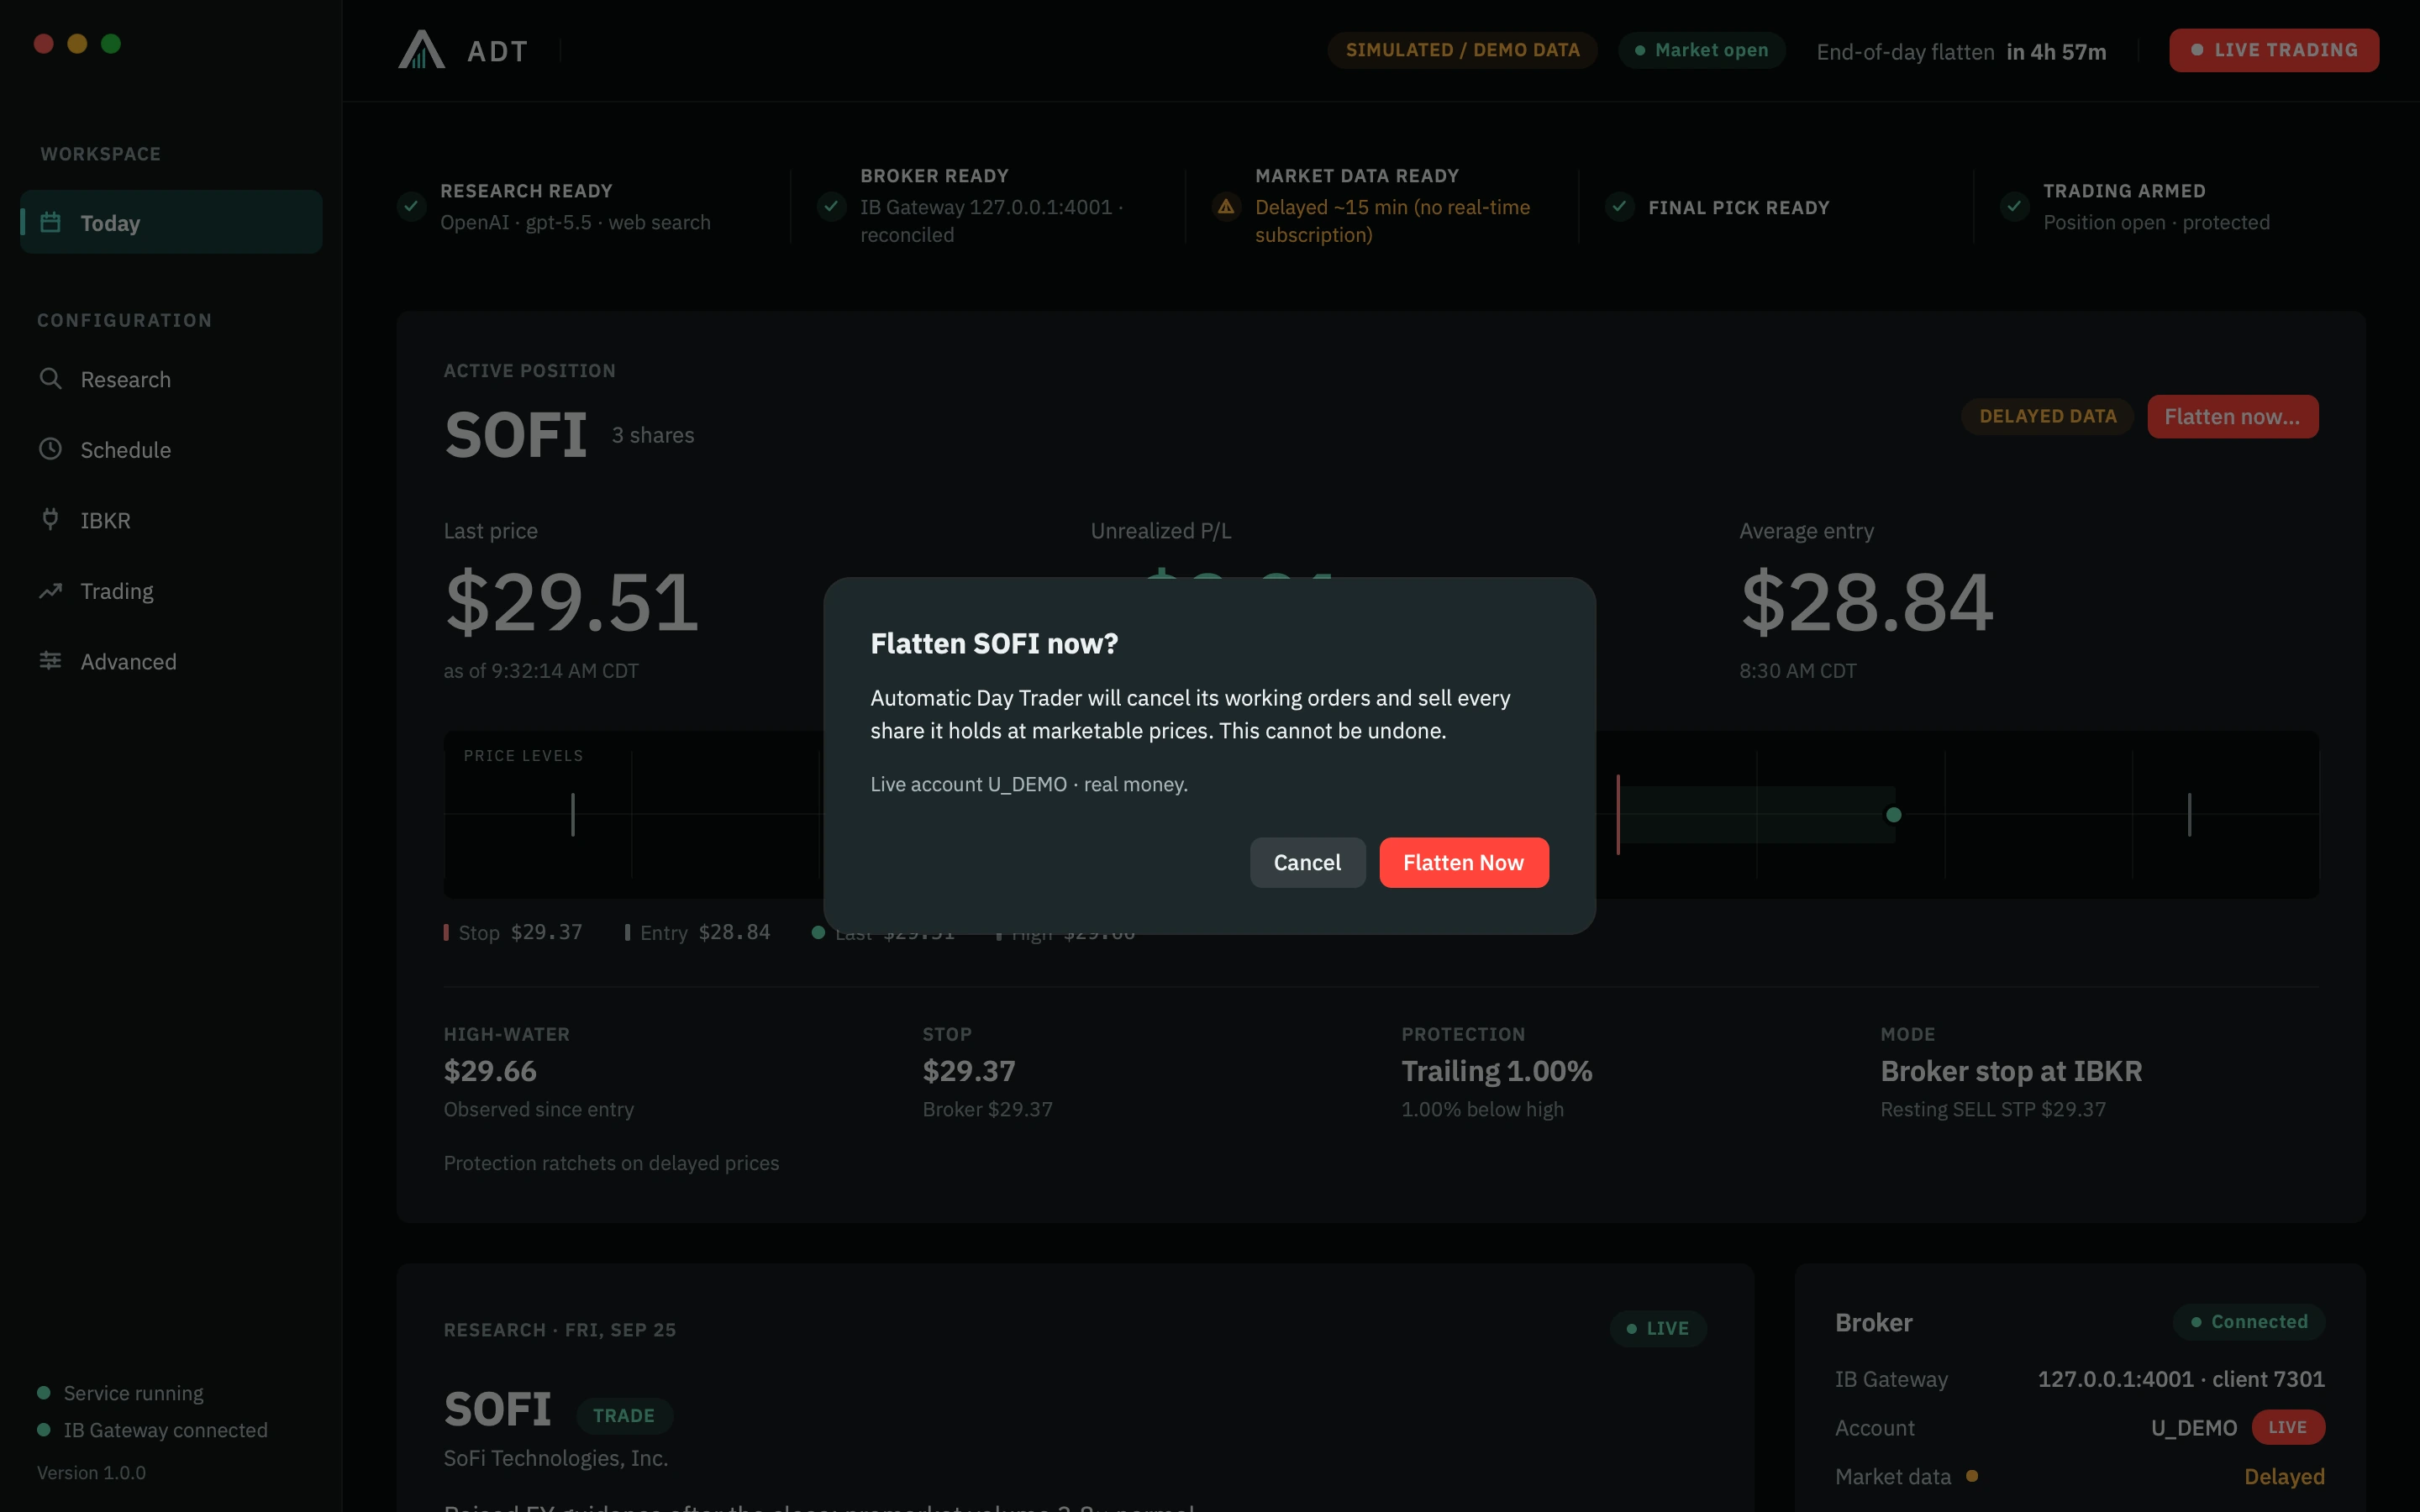2420x1512 pixels.
Task: Click the magnifier icon beside Research
Action: [50, 379]
